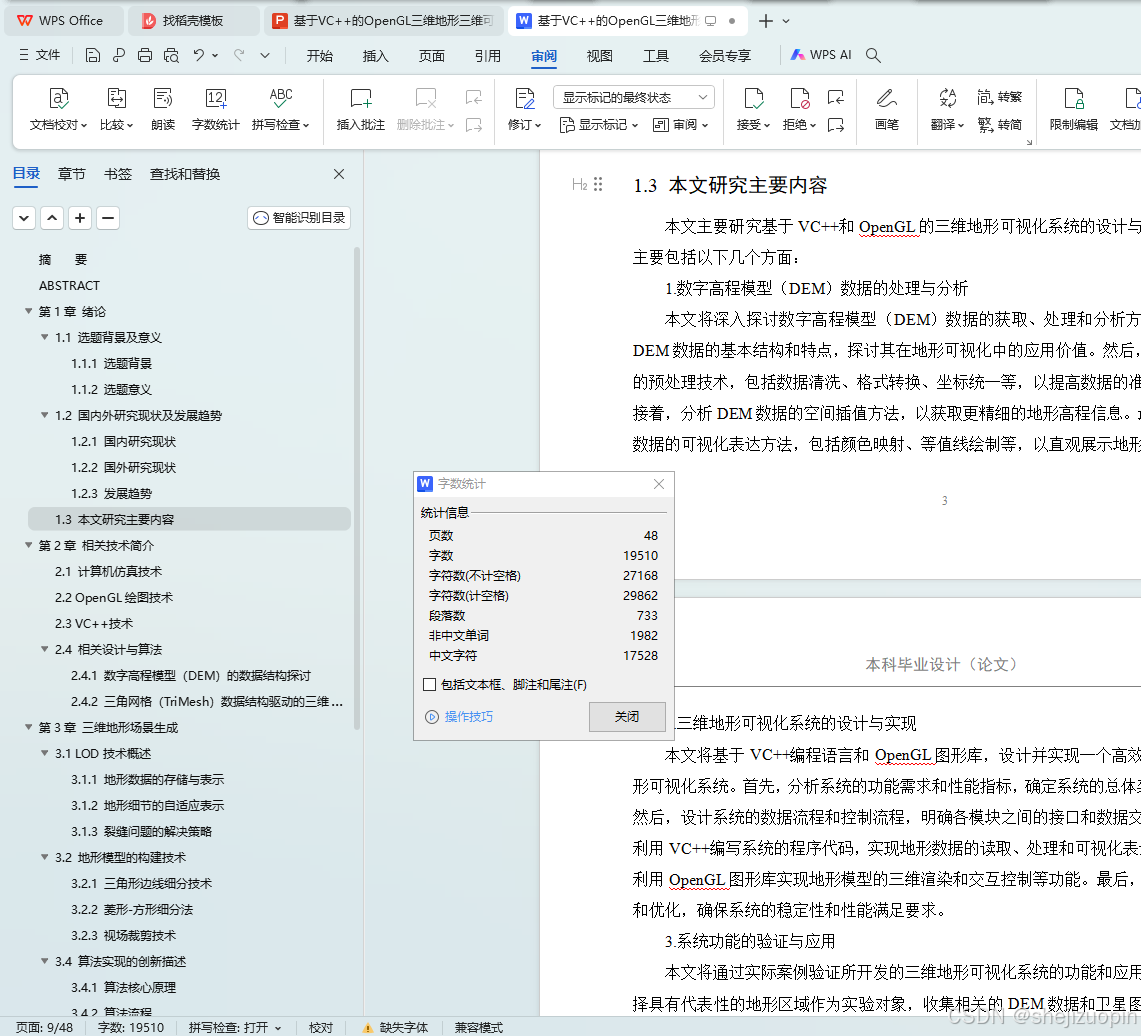This screenshot has height=1036, width=1141.
Task: Select the 文档校对 proofreading tool
Action: pos(57,110)
